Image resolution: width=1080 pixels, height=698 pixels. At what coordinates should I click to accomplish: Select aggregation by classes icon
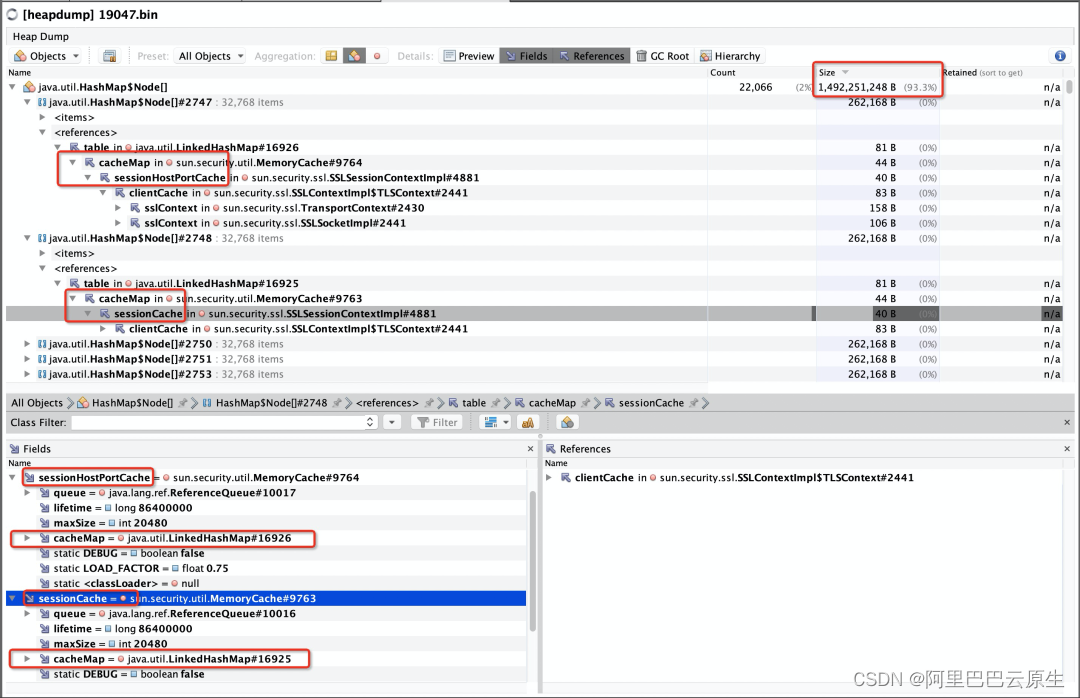click(x=354, y=56)
